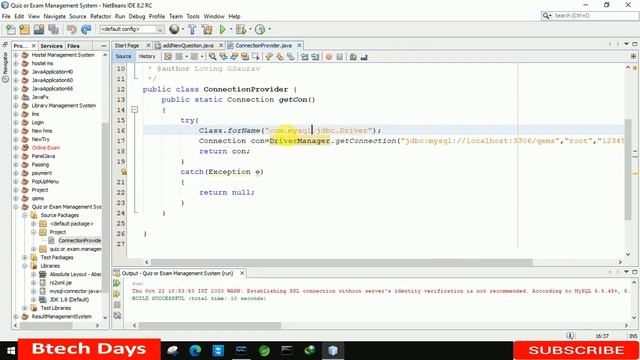Click the red Start Macro Recording icon
This screenshot has height=360, width=640.
click(x=329, y=57)
